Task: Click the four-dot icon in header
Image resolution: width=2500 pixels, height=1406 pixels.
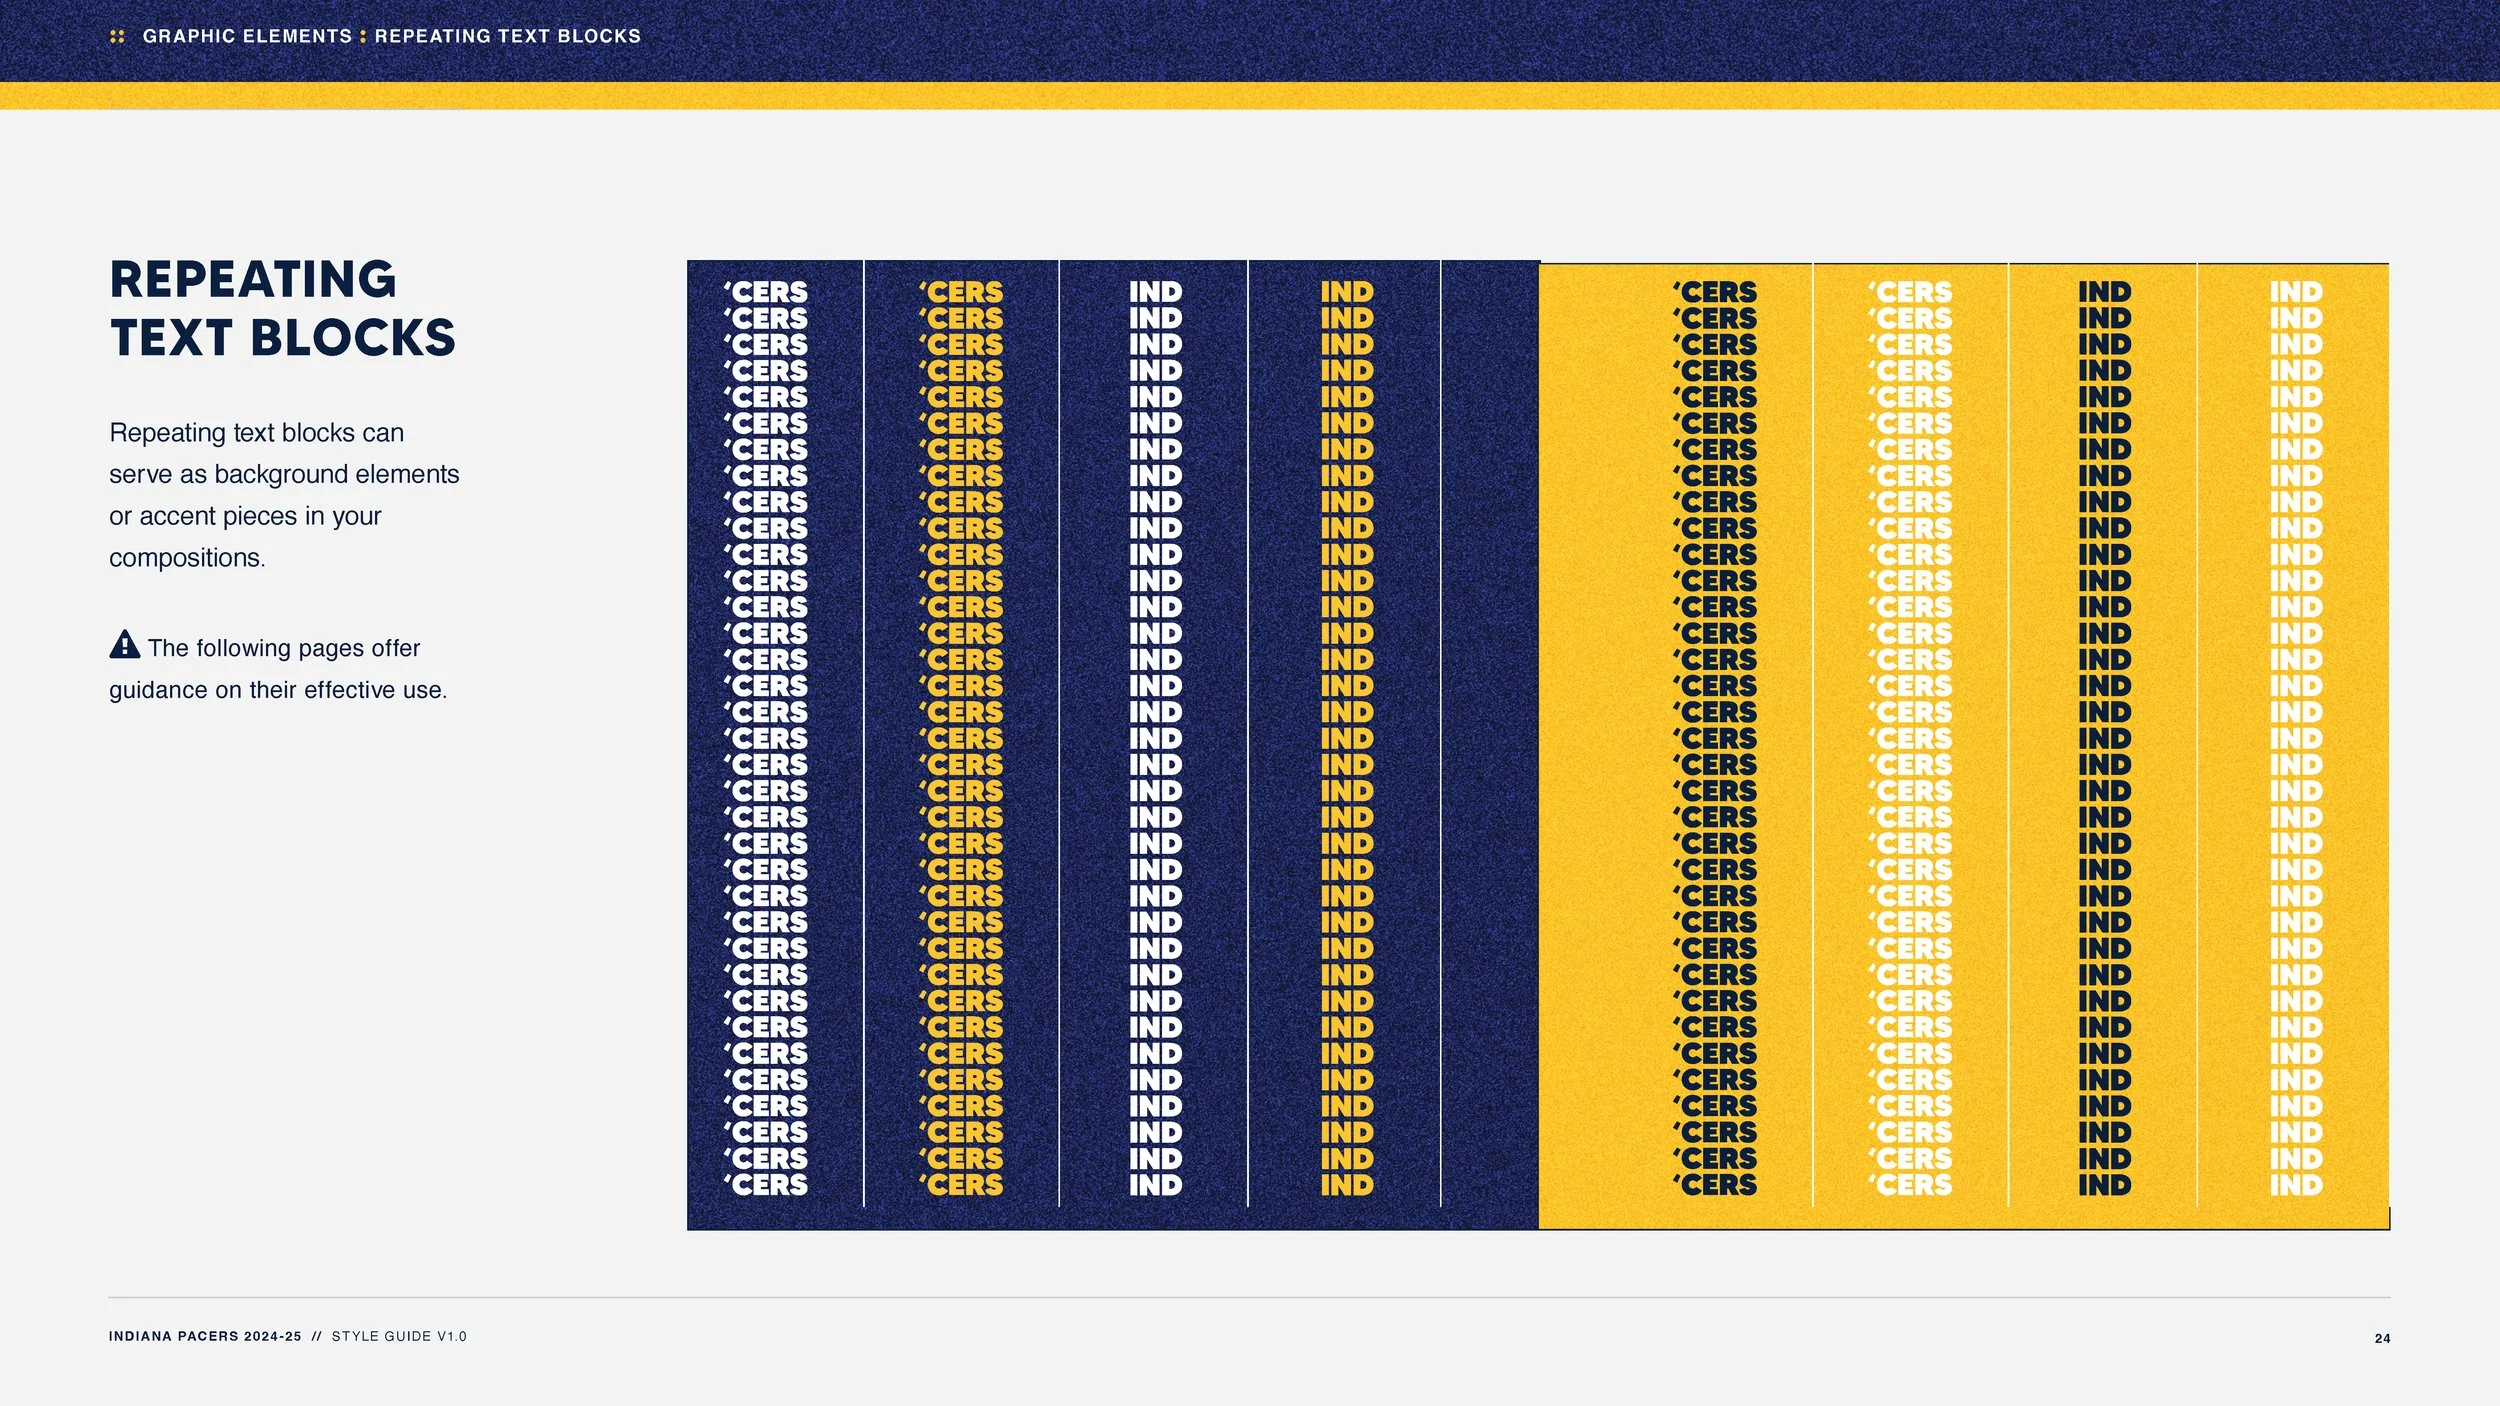Action: coord(117,36)
